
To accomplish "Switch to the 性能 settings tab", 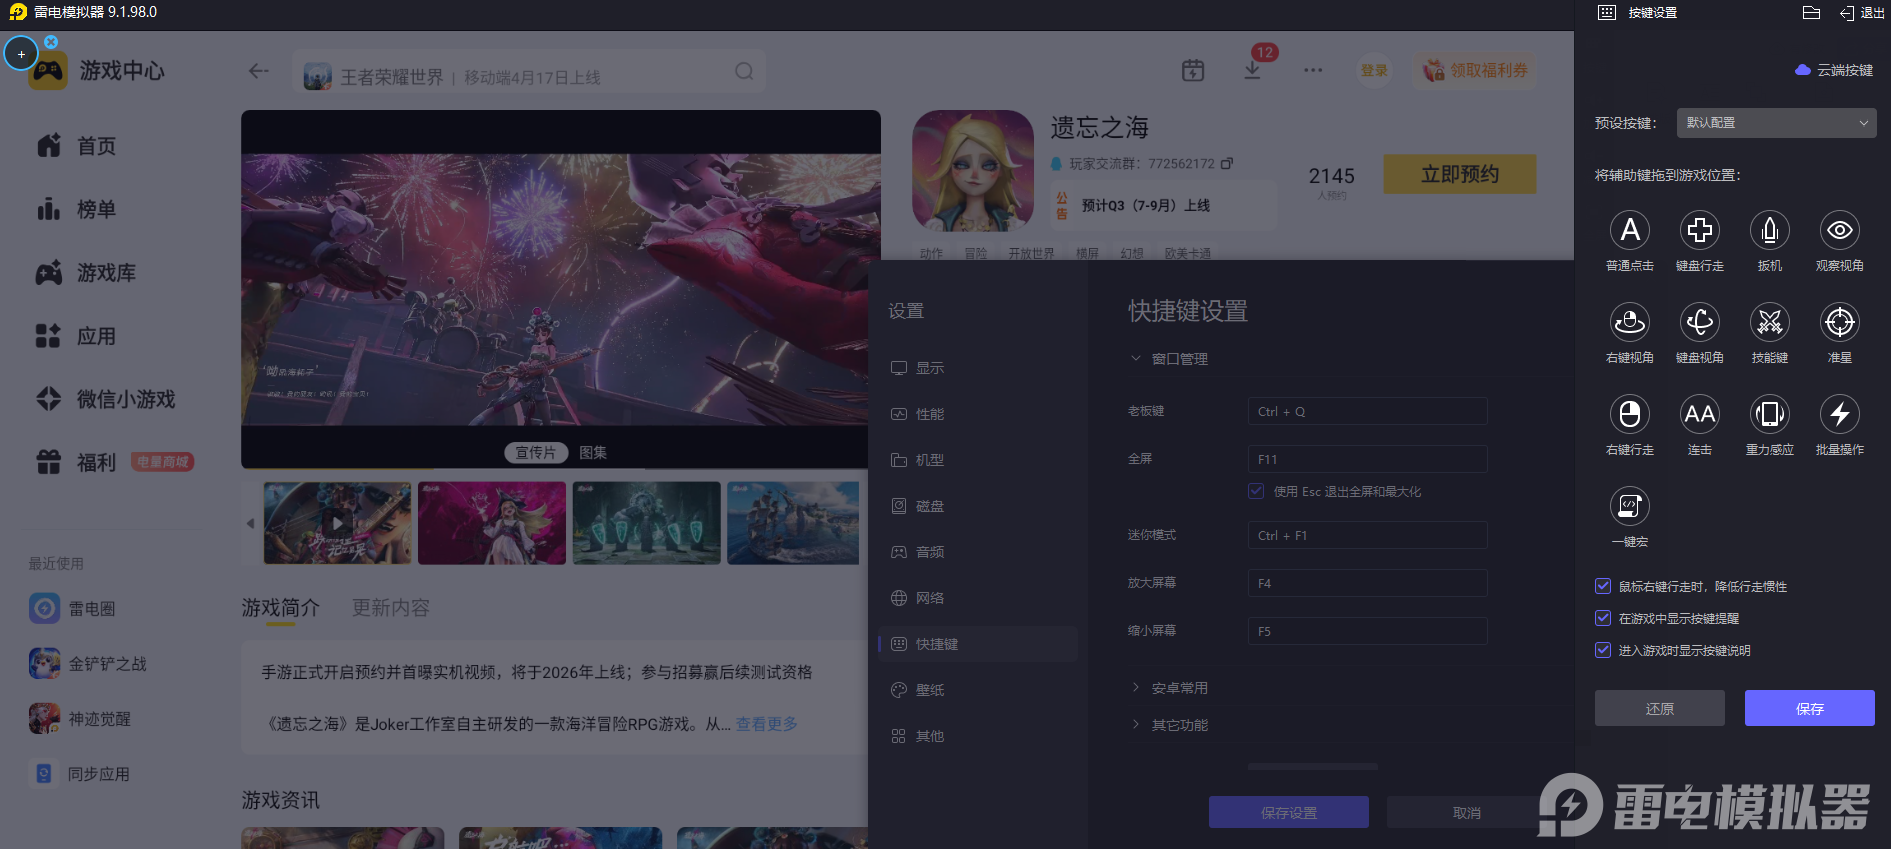I will pyautogui.click(x=929, y=414).
